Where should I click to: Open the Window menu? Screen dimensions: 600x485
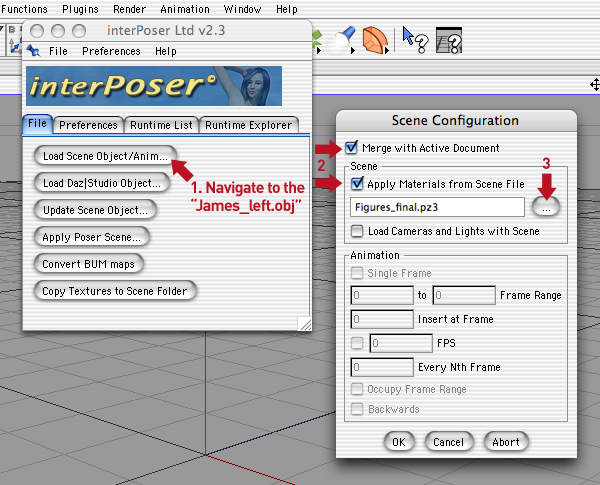tap(242, 9)
